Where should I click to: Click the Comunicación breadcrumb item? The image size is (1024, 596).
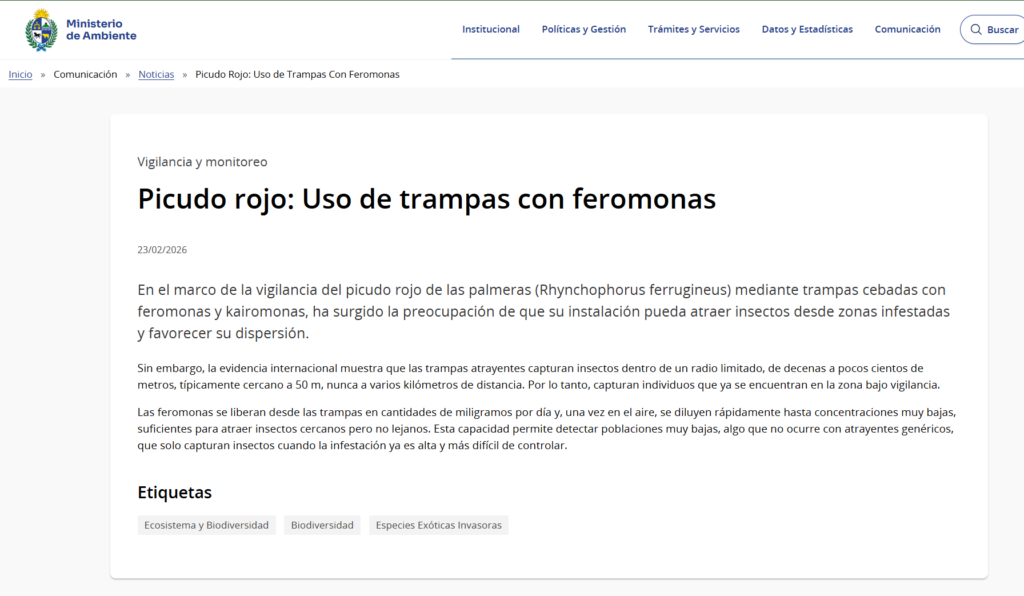tap(85, 75)
